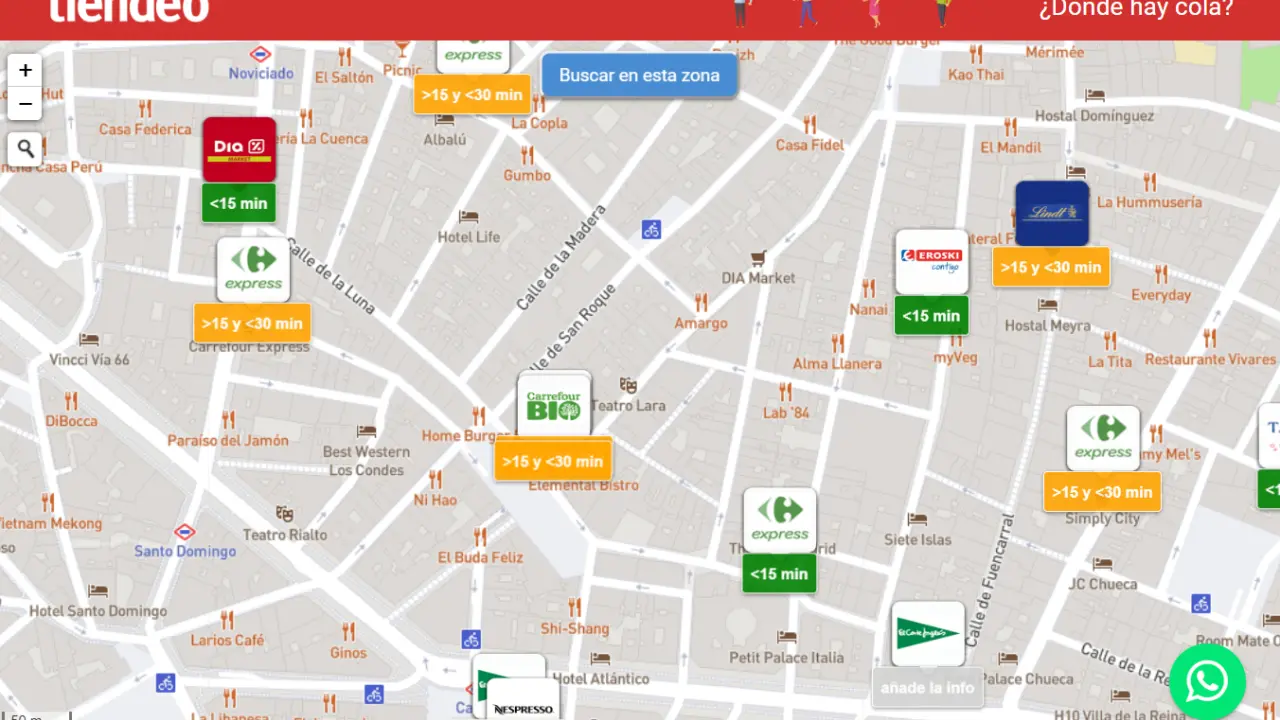Click wait time label under Lindt
The width and height of the screenshot is (1280, 720).
point(1051,267)
